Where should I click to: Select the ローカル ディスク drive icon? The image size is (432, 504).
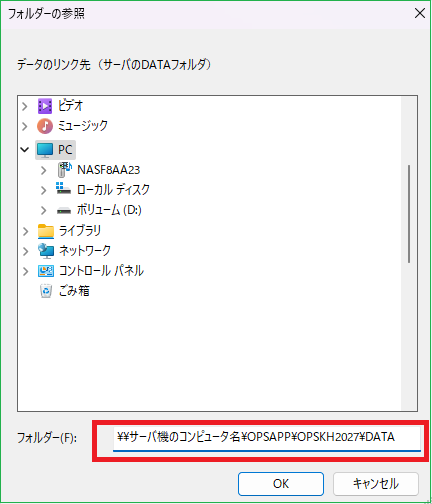63,189
